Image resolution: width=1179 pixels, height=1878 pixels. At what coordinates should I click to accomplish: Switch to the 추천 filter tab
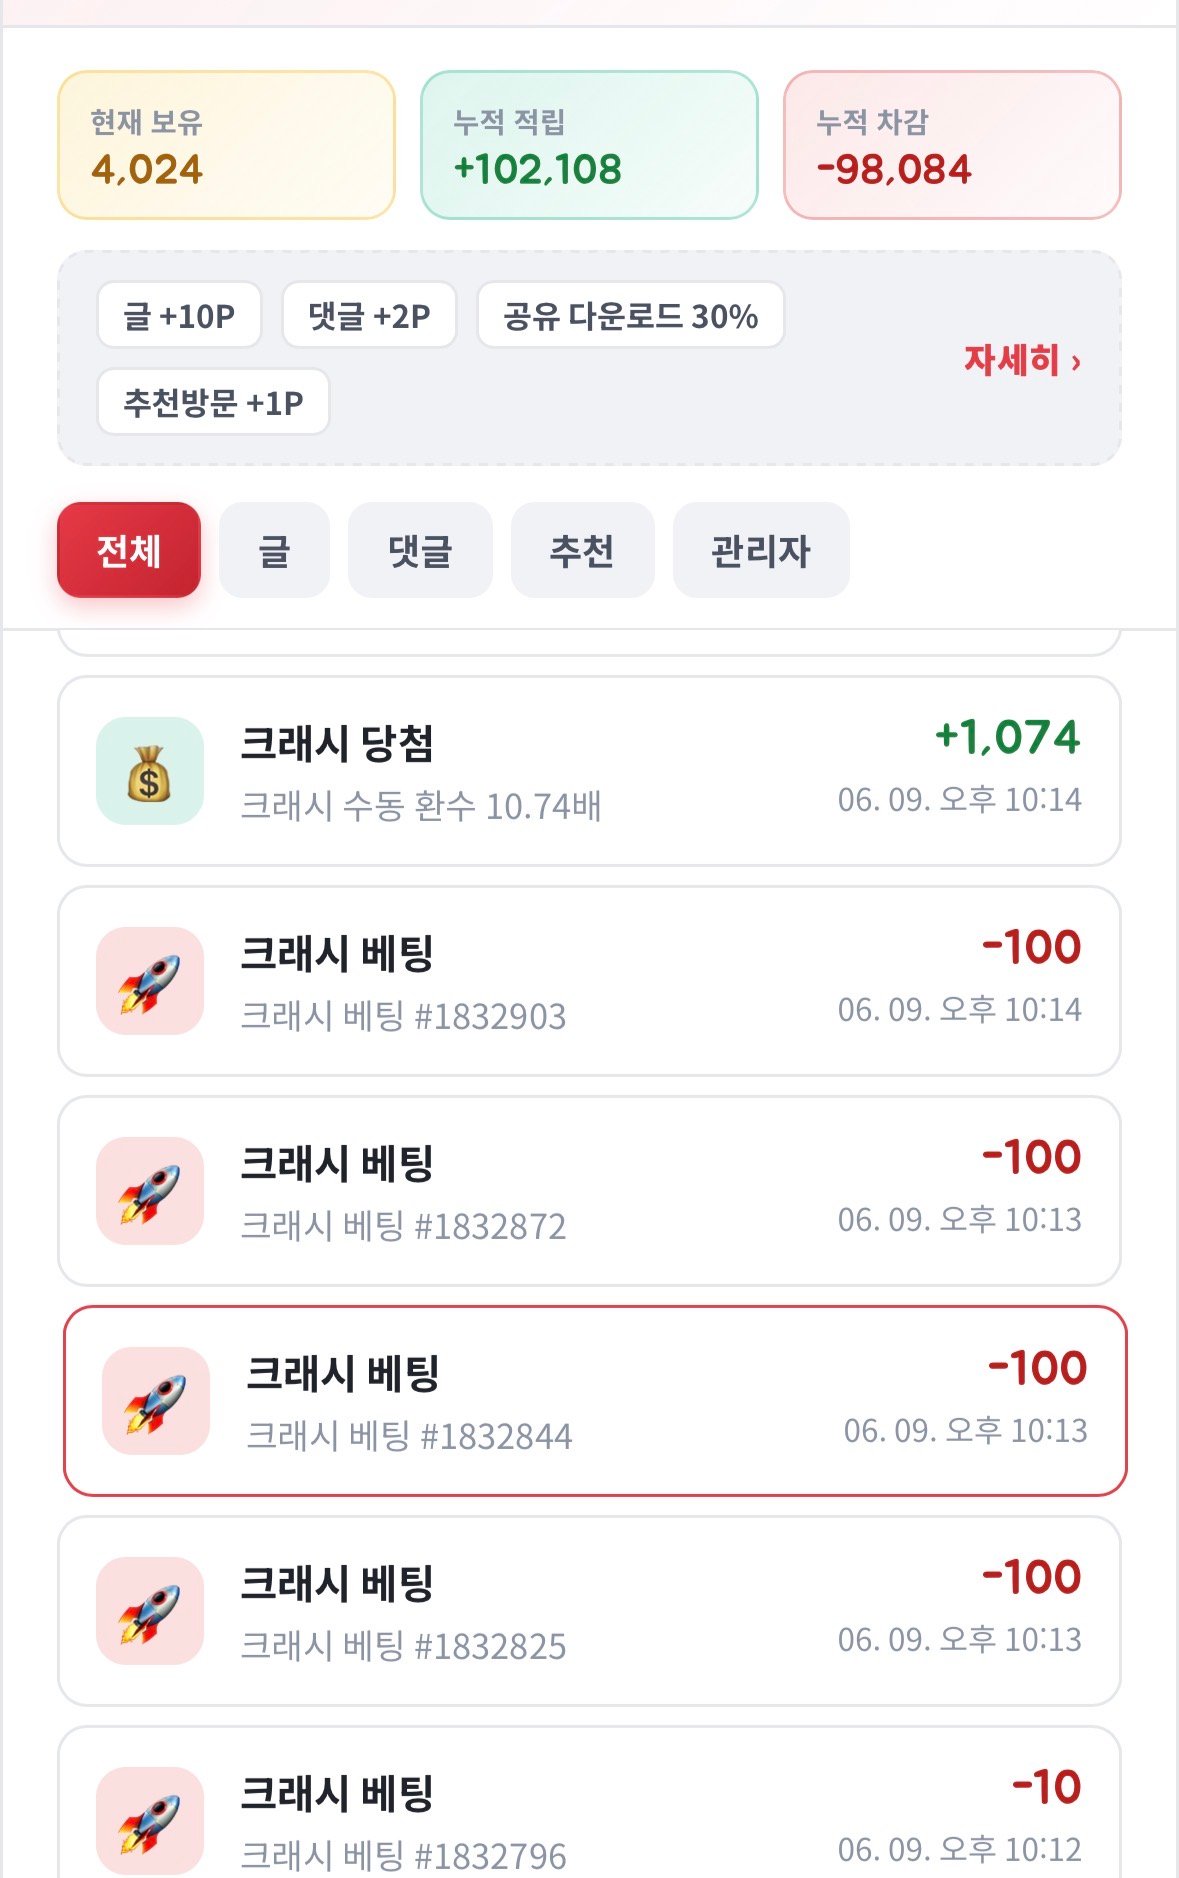[x=583, y=550]
